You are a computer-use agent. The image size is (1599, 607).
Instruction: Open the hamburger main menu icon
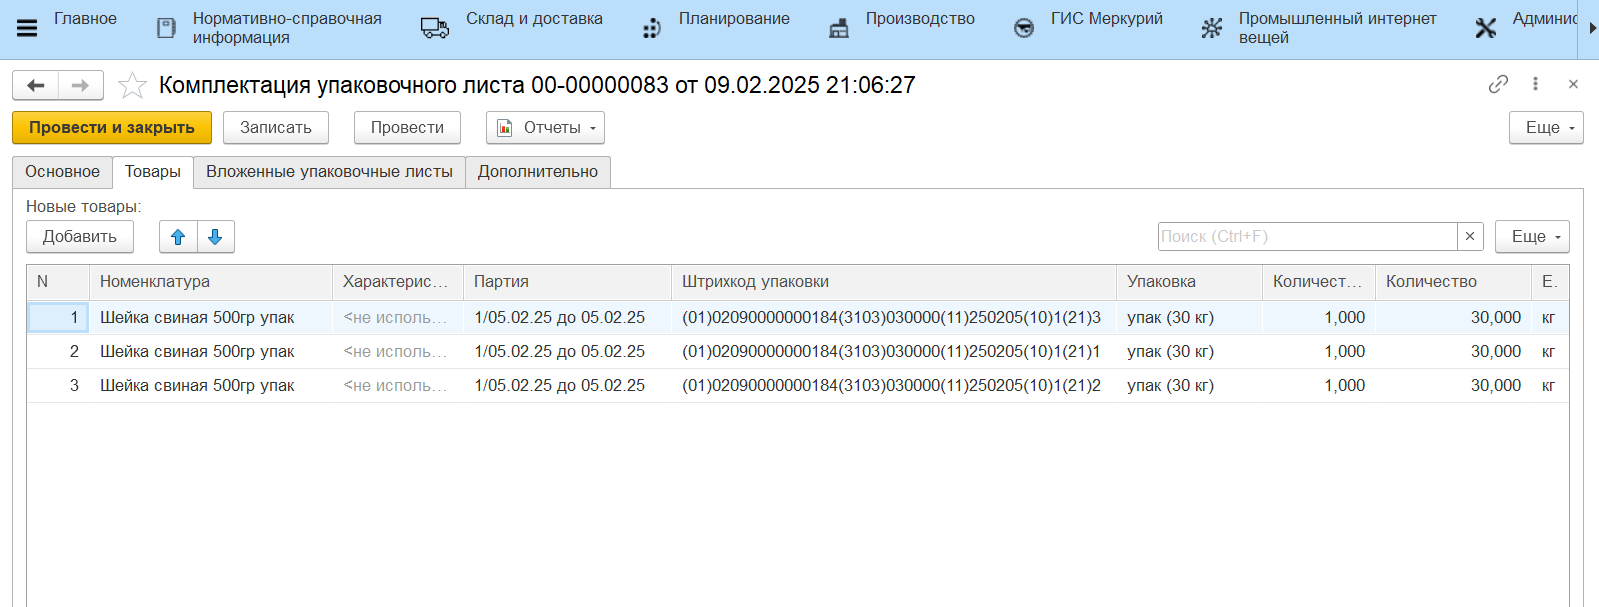click(x=27, y=28)
